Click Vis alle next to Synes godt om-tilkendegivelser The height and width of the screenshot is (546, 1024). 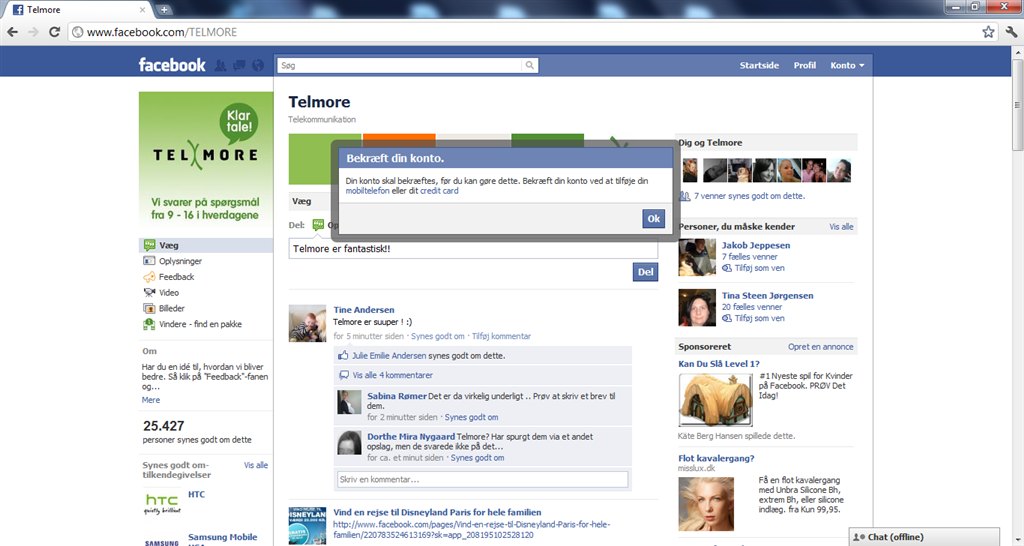[256, 465]
